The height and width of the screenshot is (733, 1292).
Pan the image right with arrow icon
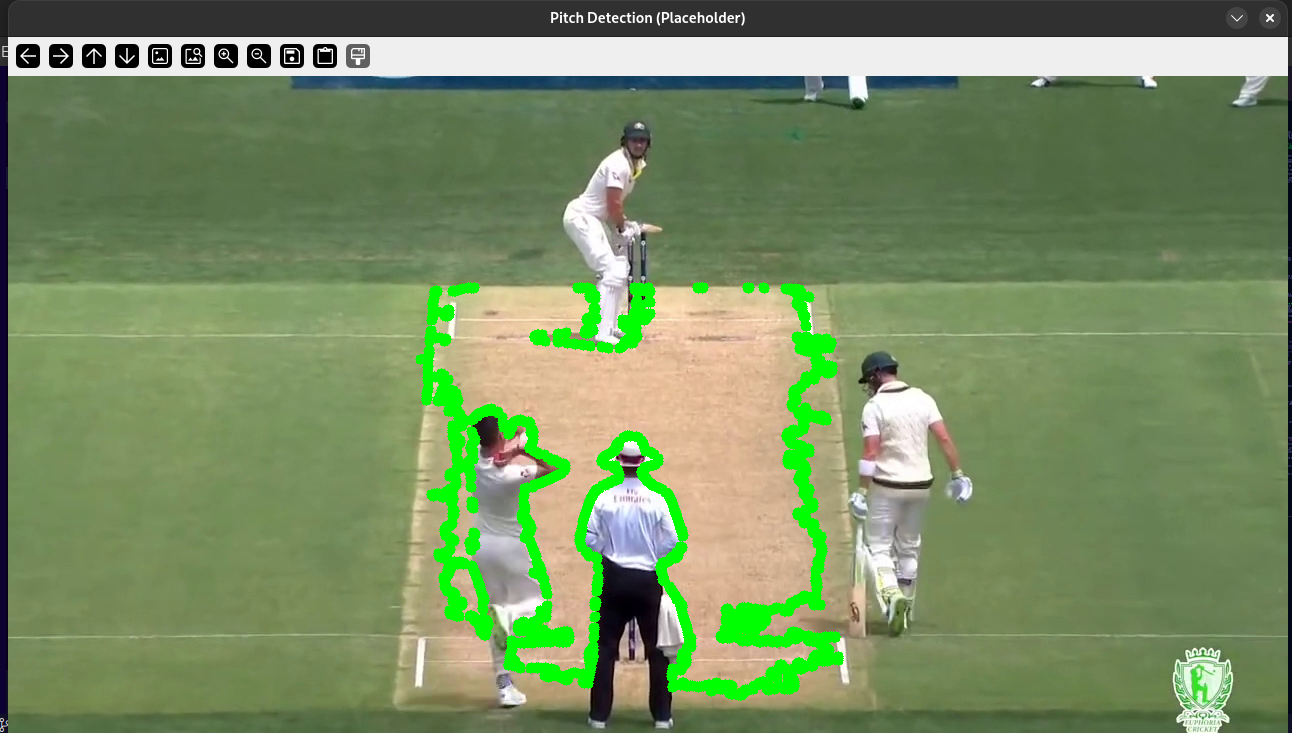[x=61, y=56]
